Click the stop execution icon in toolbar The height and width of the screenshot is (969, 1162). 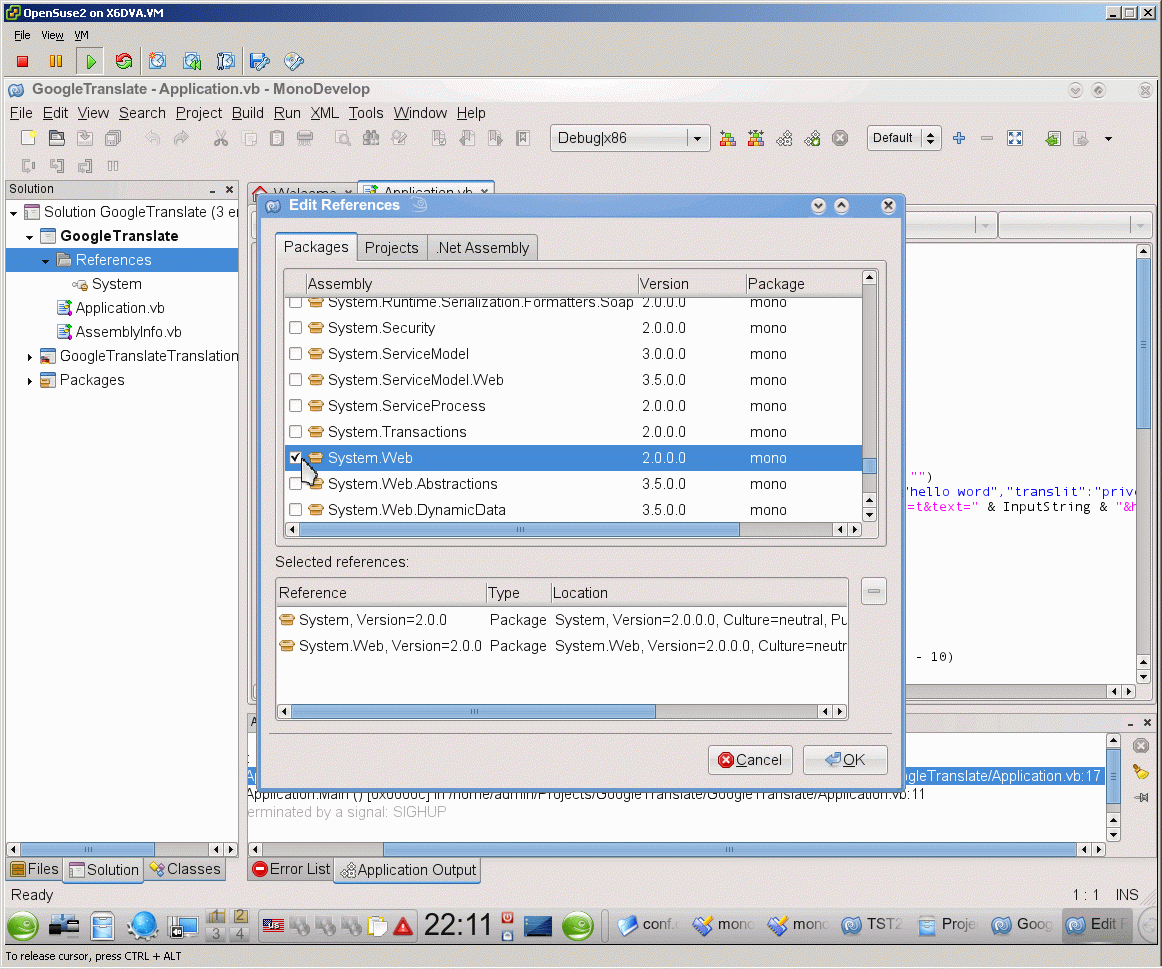[x=840, y=138]
